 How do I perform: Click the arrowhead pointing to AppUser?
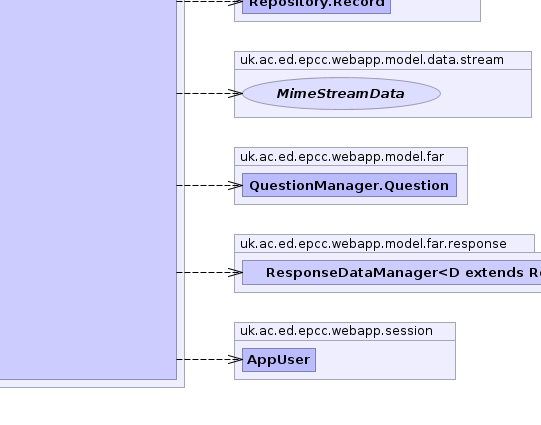236,359
